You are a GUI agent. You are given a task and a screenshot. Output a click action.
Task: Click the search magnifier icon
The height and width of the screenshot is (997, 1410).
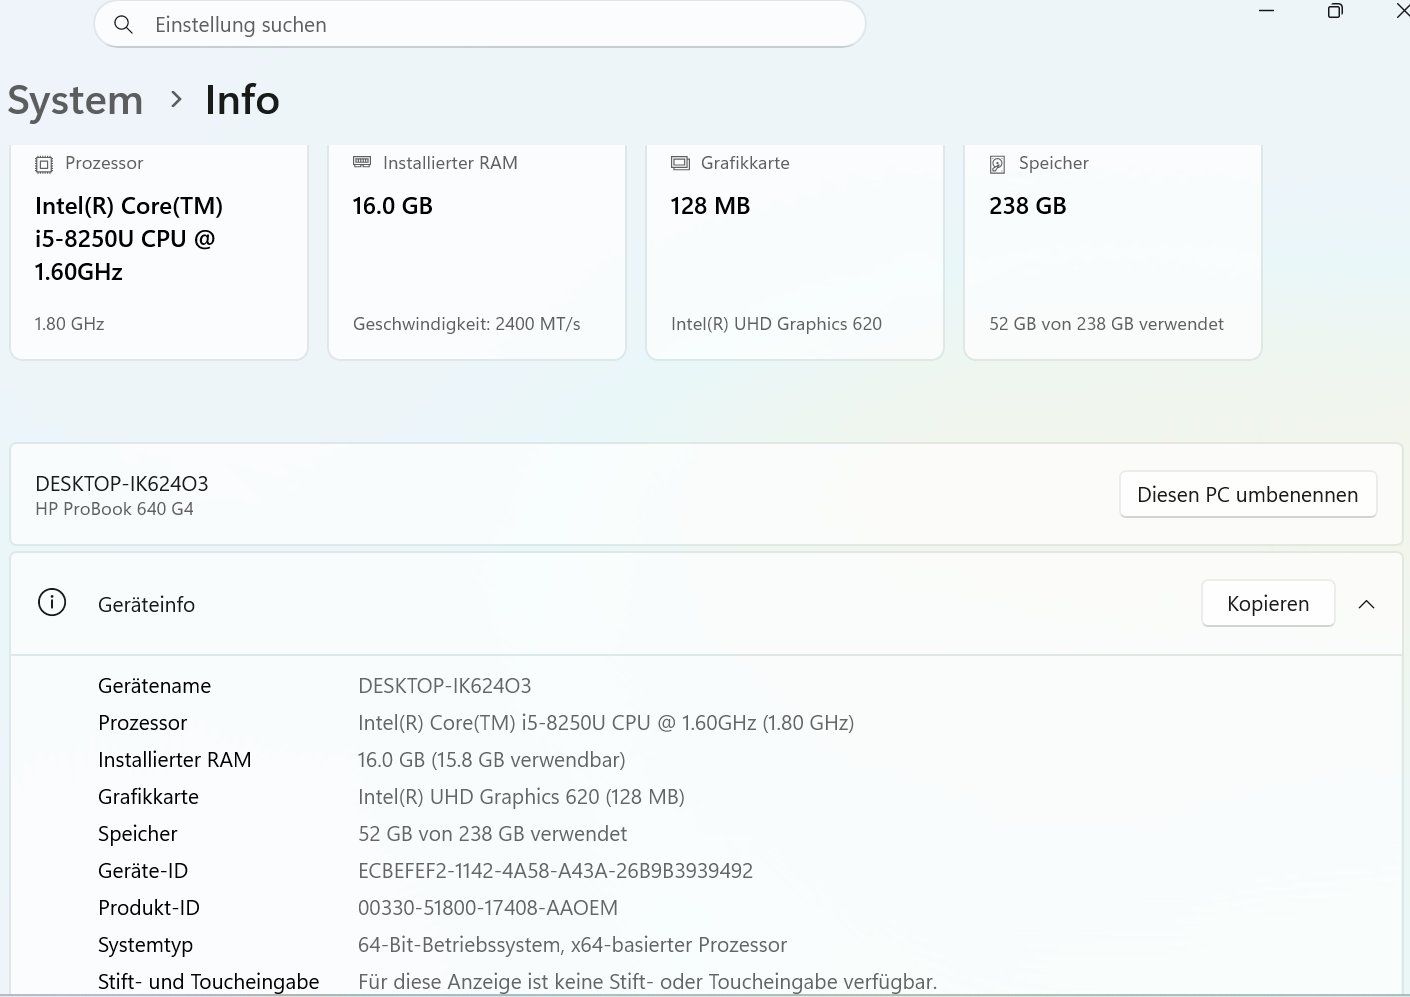(x=123, y=24)
